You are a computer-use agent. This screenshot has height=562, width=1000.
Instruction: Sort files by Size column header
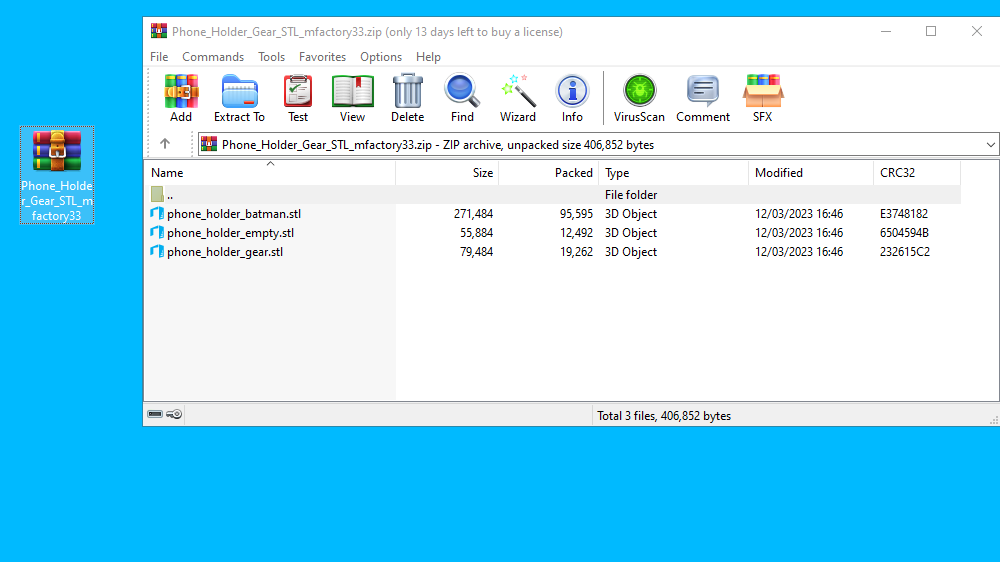click(447, 173)
